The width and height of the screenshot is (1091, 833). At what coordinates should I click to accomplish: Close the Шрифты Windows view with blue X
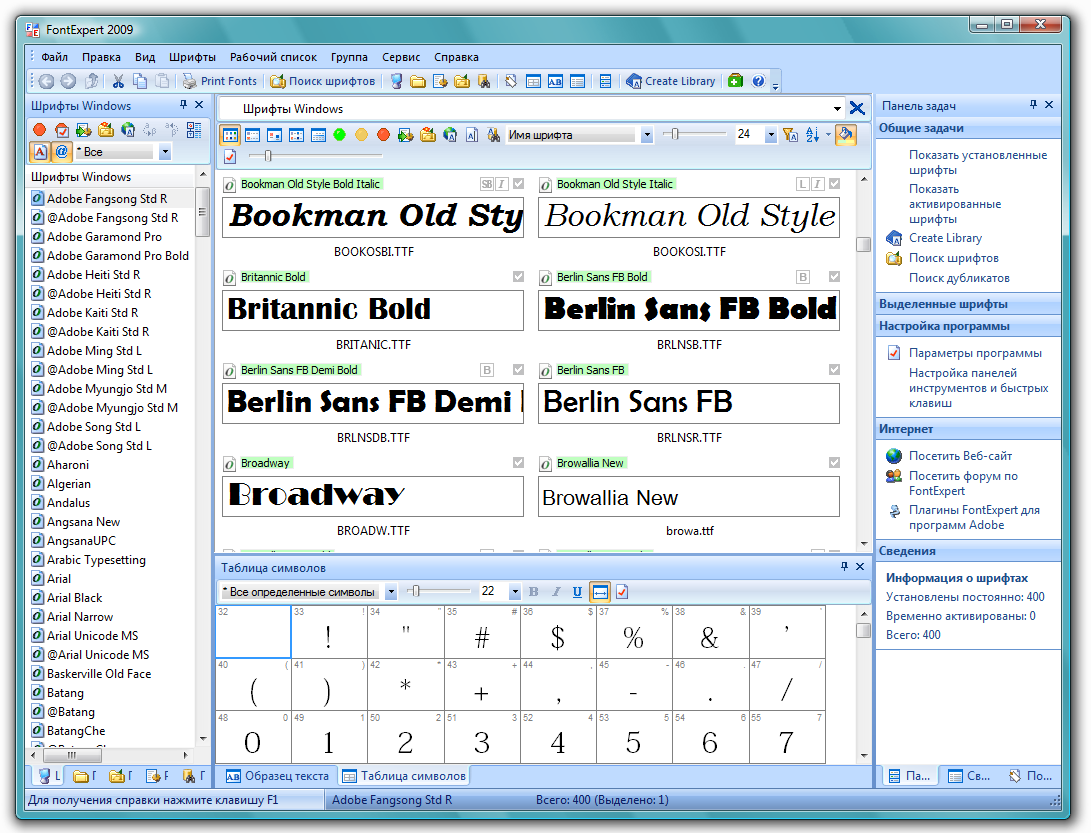[857, 109]
